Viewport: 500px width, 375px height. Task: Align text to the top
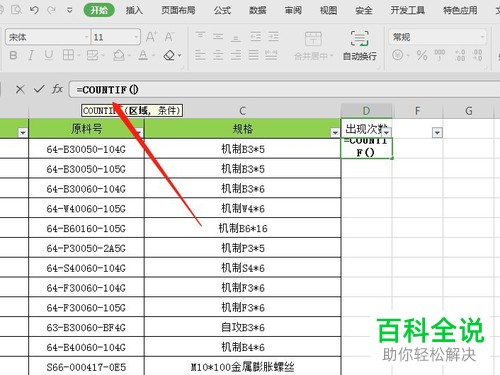coord(200,36)
